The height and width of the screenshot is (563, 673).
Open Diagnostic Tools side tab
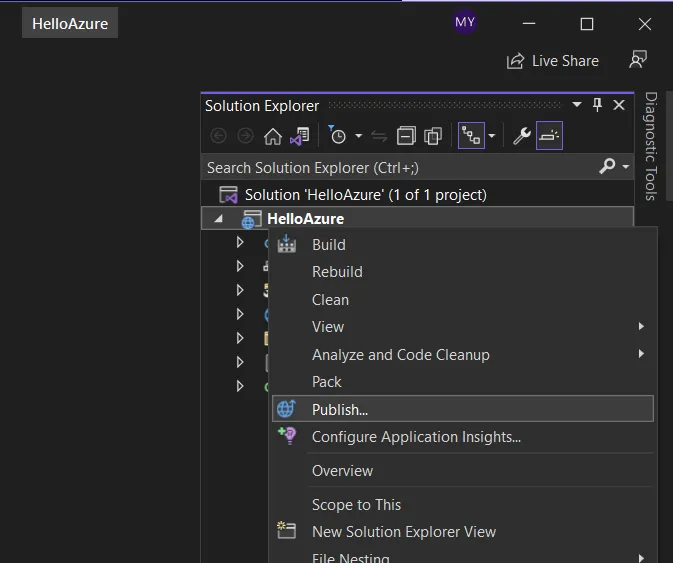(x=651, y=146)
